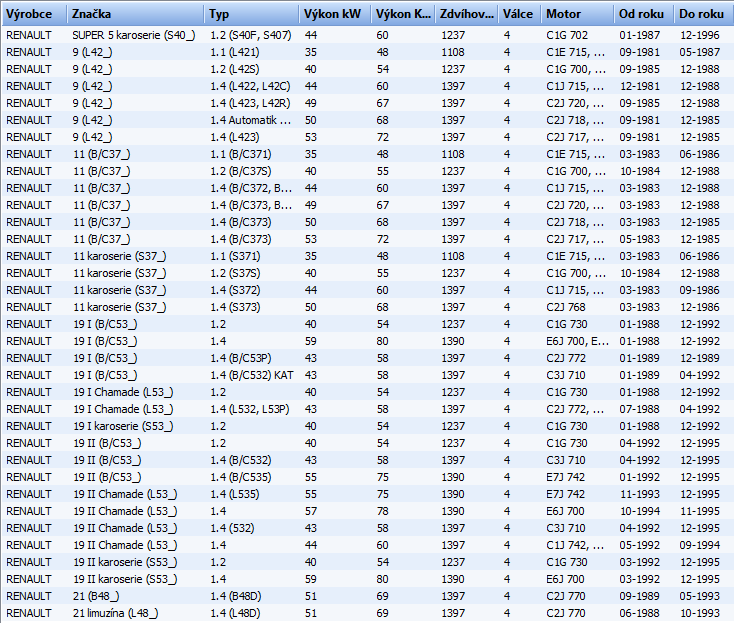Select type 1.4 (B/C535)
Viewport: 734px width, 623px height.
point(241,477)
